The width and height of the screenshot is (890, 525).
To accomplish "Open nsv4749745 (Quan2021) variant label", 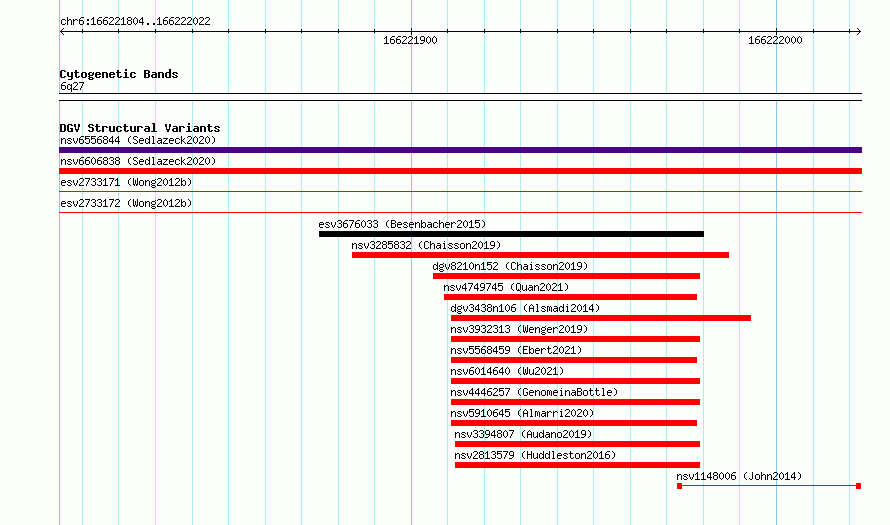I will (506, 287).
